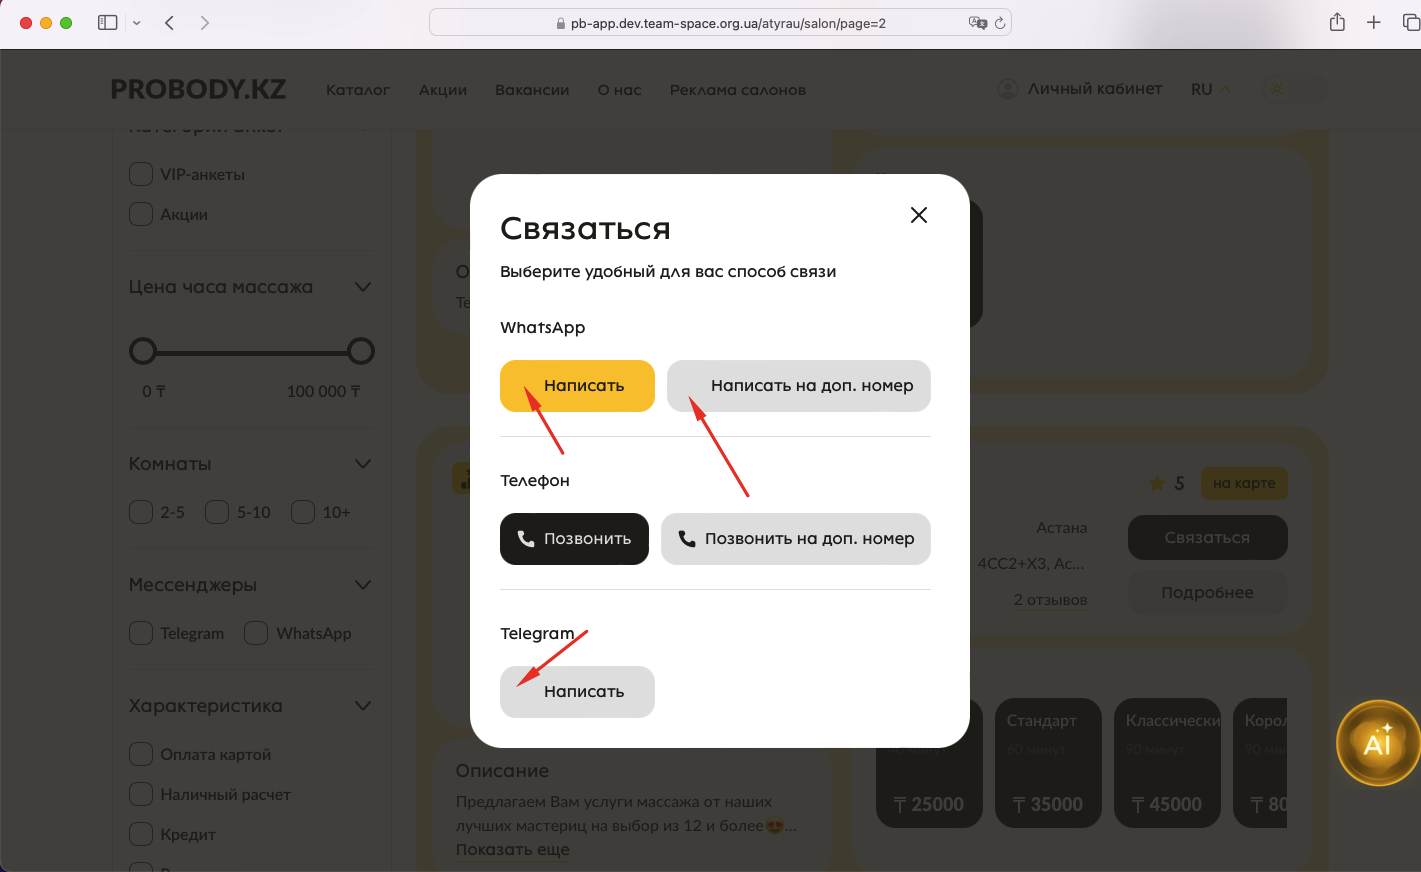1421x872 pixels.
Task: Click the PROBODY.KZ logo
Action: 198,89
